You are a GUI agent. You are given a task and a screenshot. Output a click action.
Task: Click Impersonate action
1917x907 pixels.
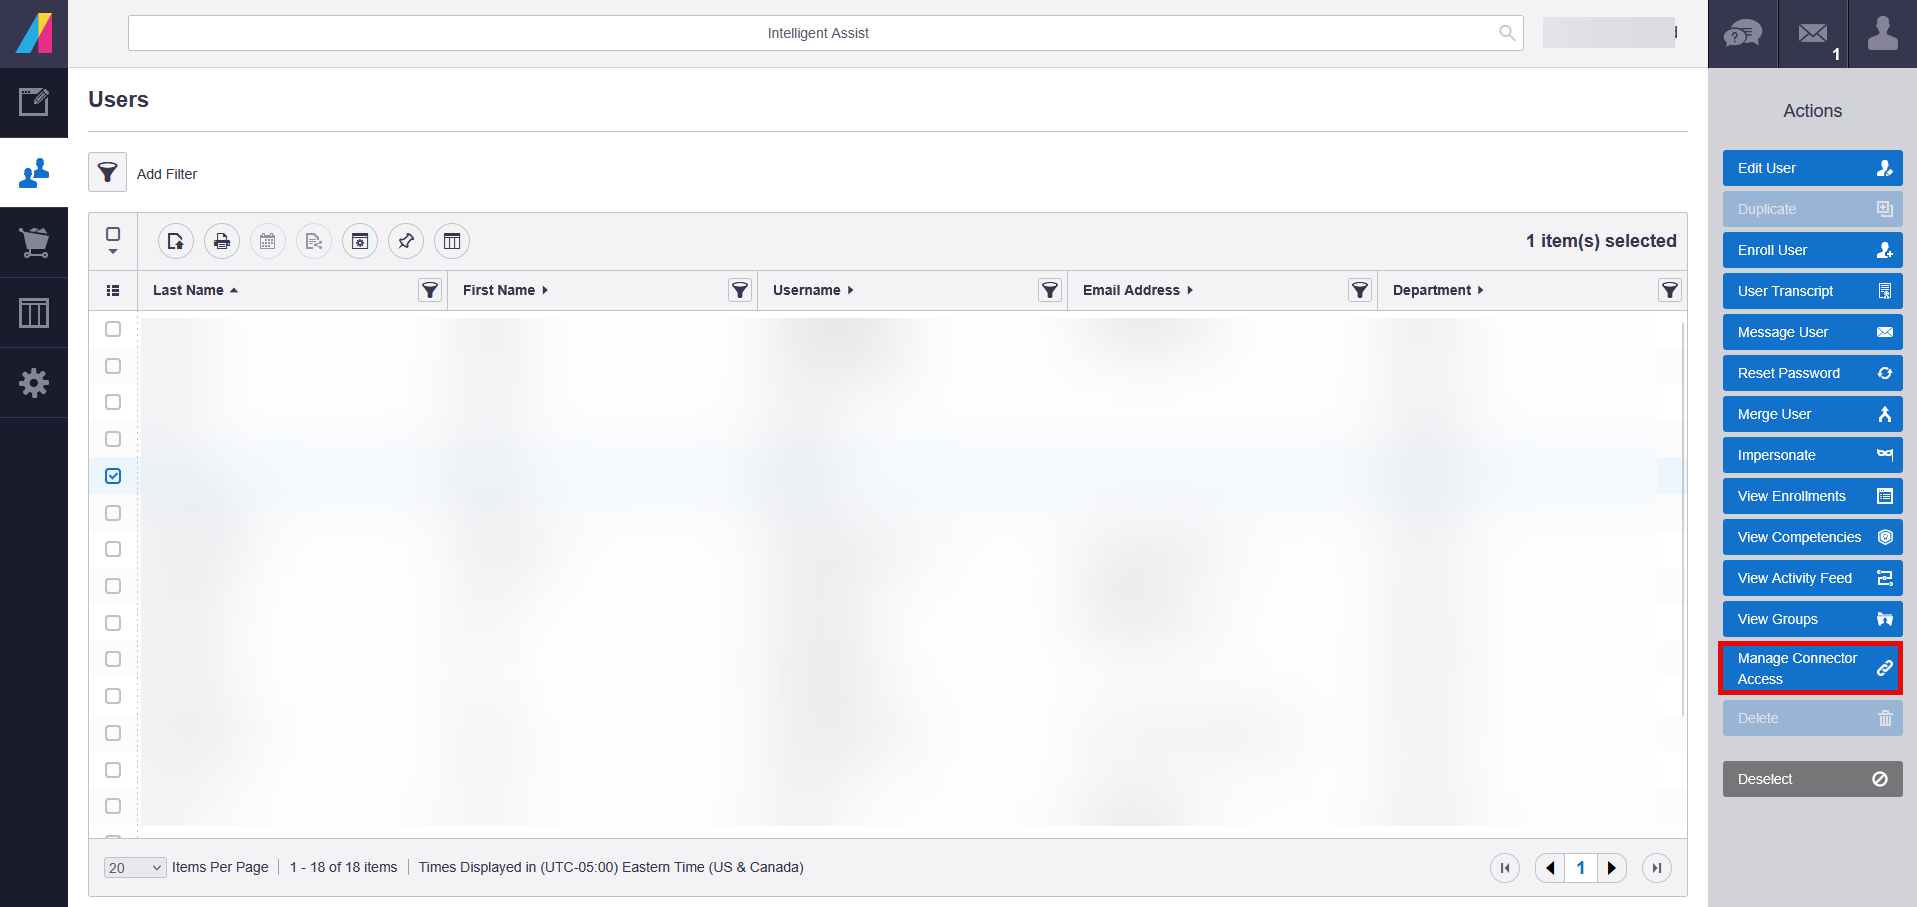[x=1812, y=455]
